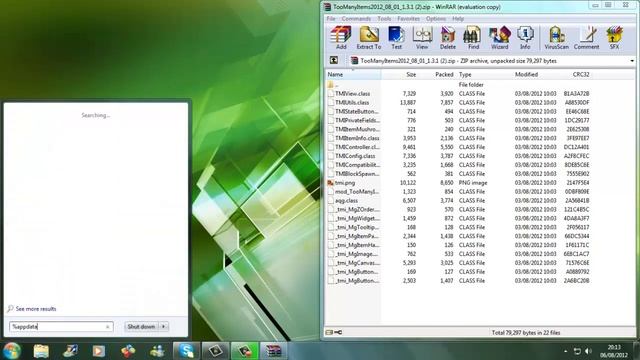
Task: Click the SFX toolbar icon
Action: (x=614, y=38)
